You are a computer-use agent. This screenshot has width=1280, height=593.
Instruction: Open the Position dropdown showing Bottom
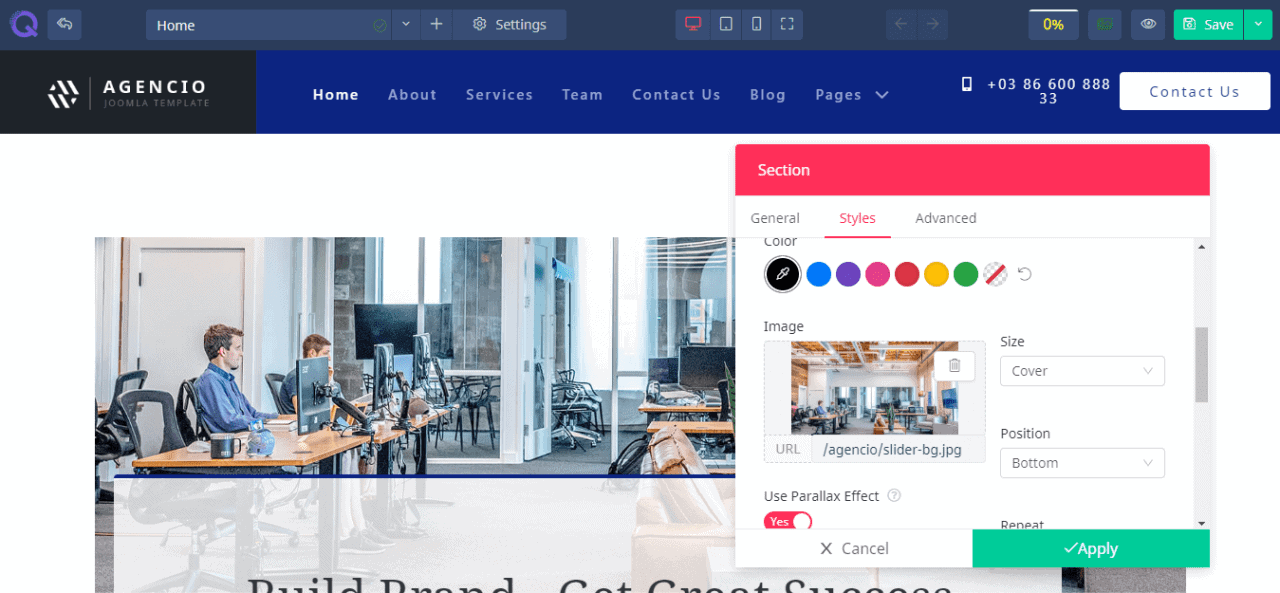(x=1082, y=463)
